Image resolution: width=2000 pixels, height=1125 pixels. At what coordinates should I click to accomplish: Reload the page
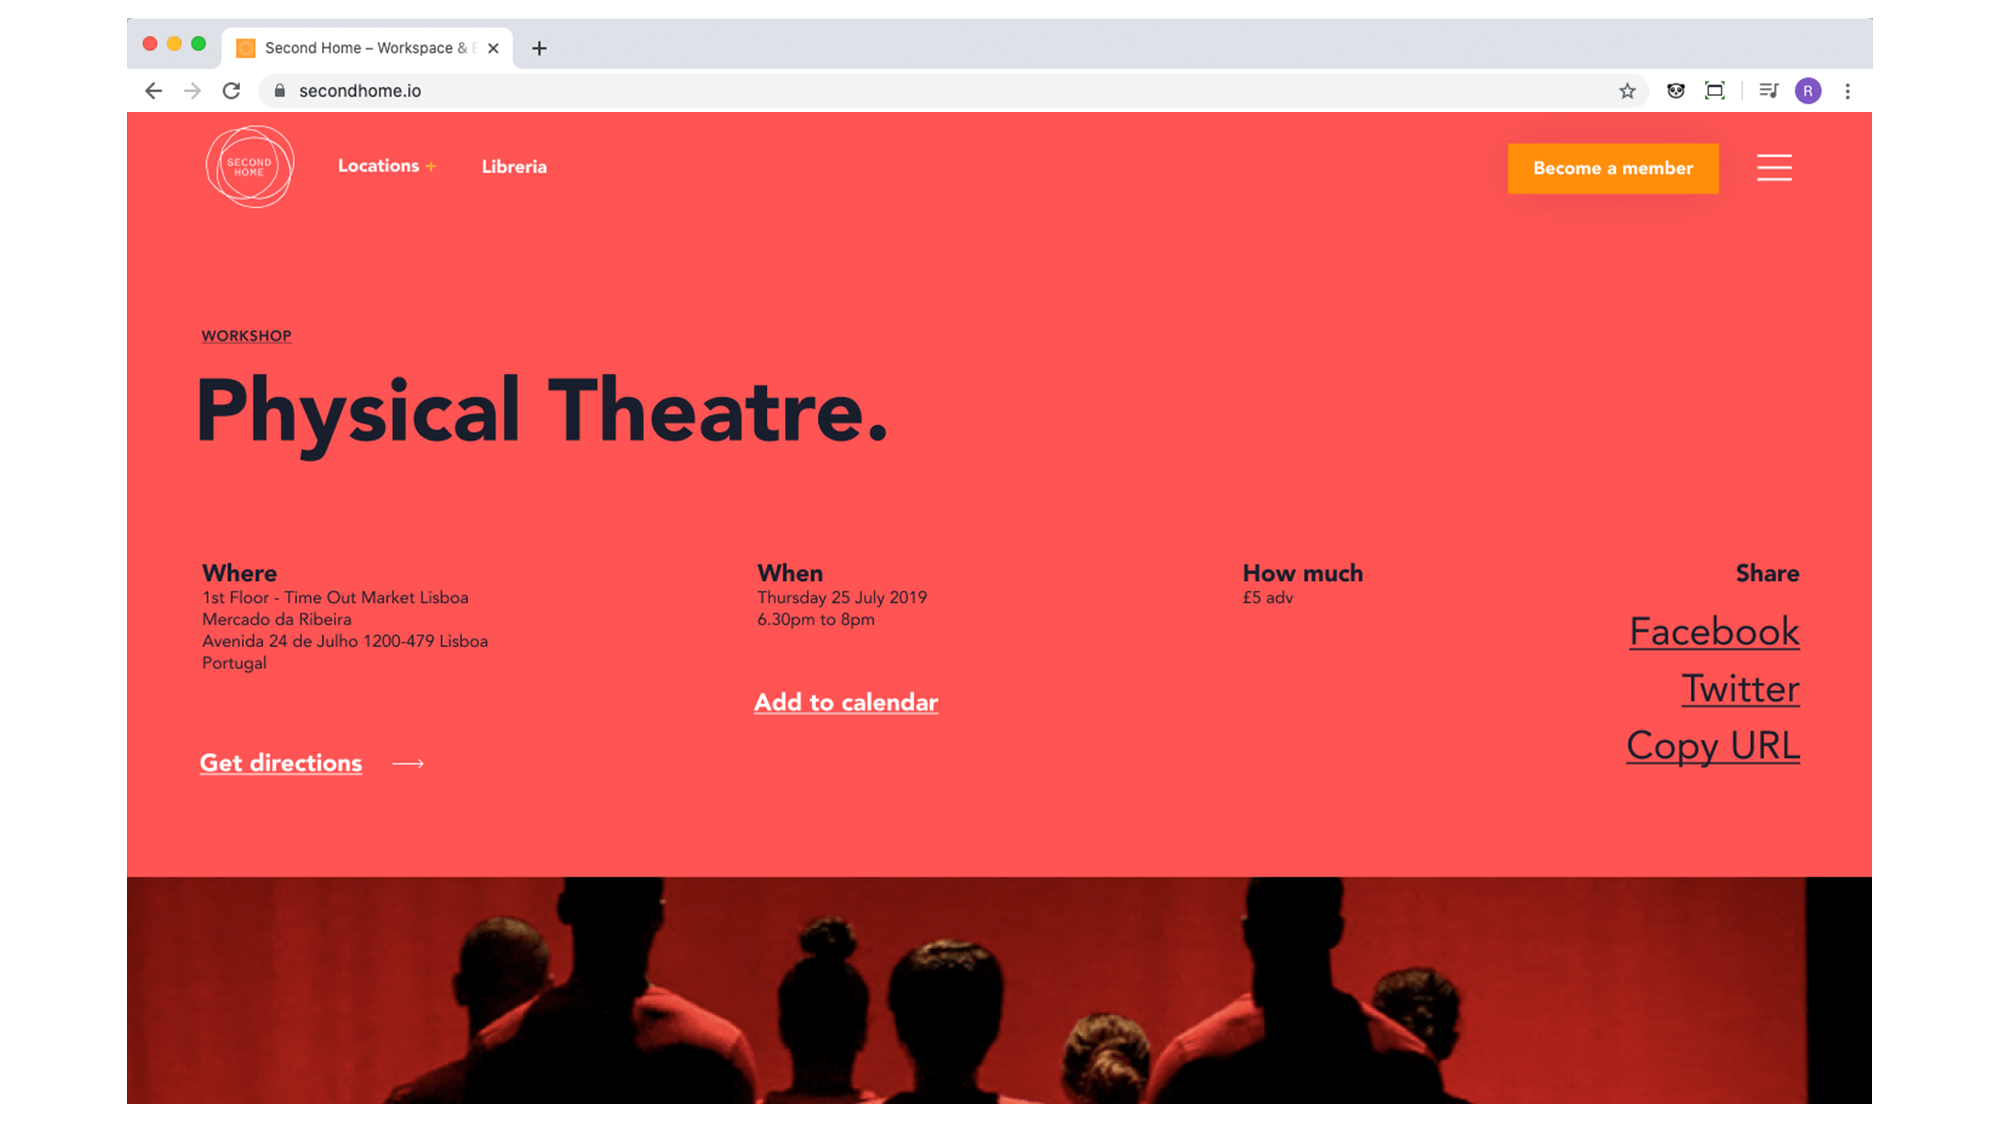pos(231,91)
